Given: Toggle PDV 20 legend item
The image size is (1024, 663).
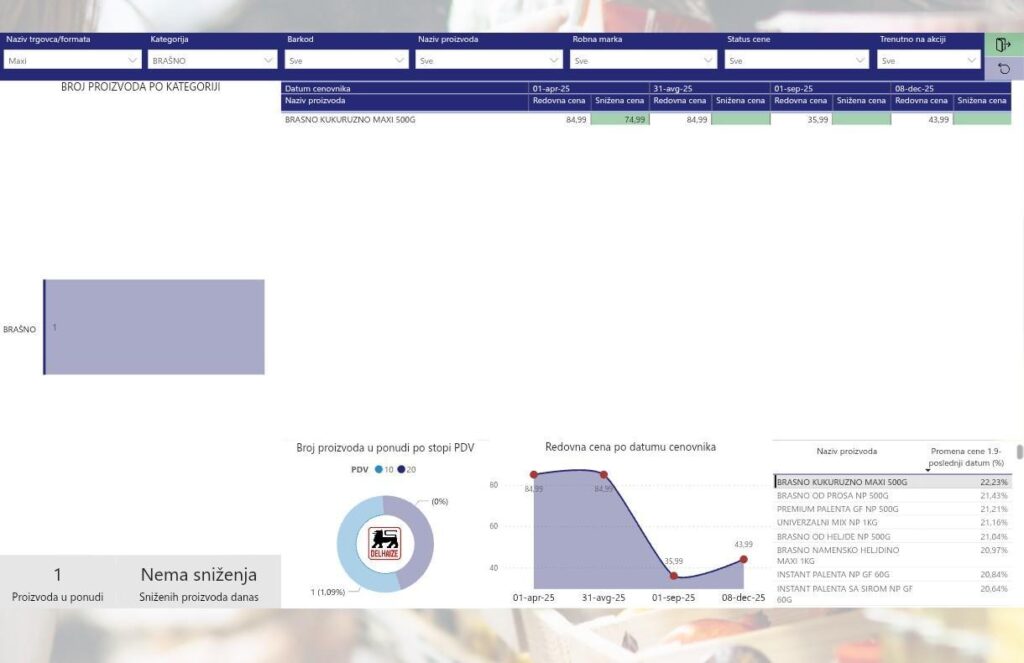Looking at the screenshot, I should point(403,469).
